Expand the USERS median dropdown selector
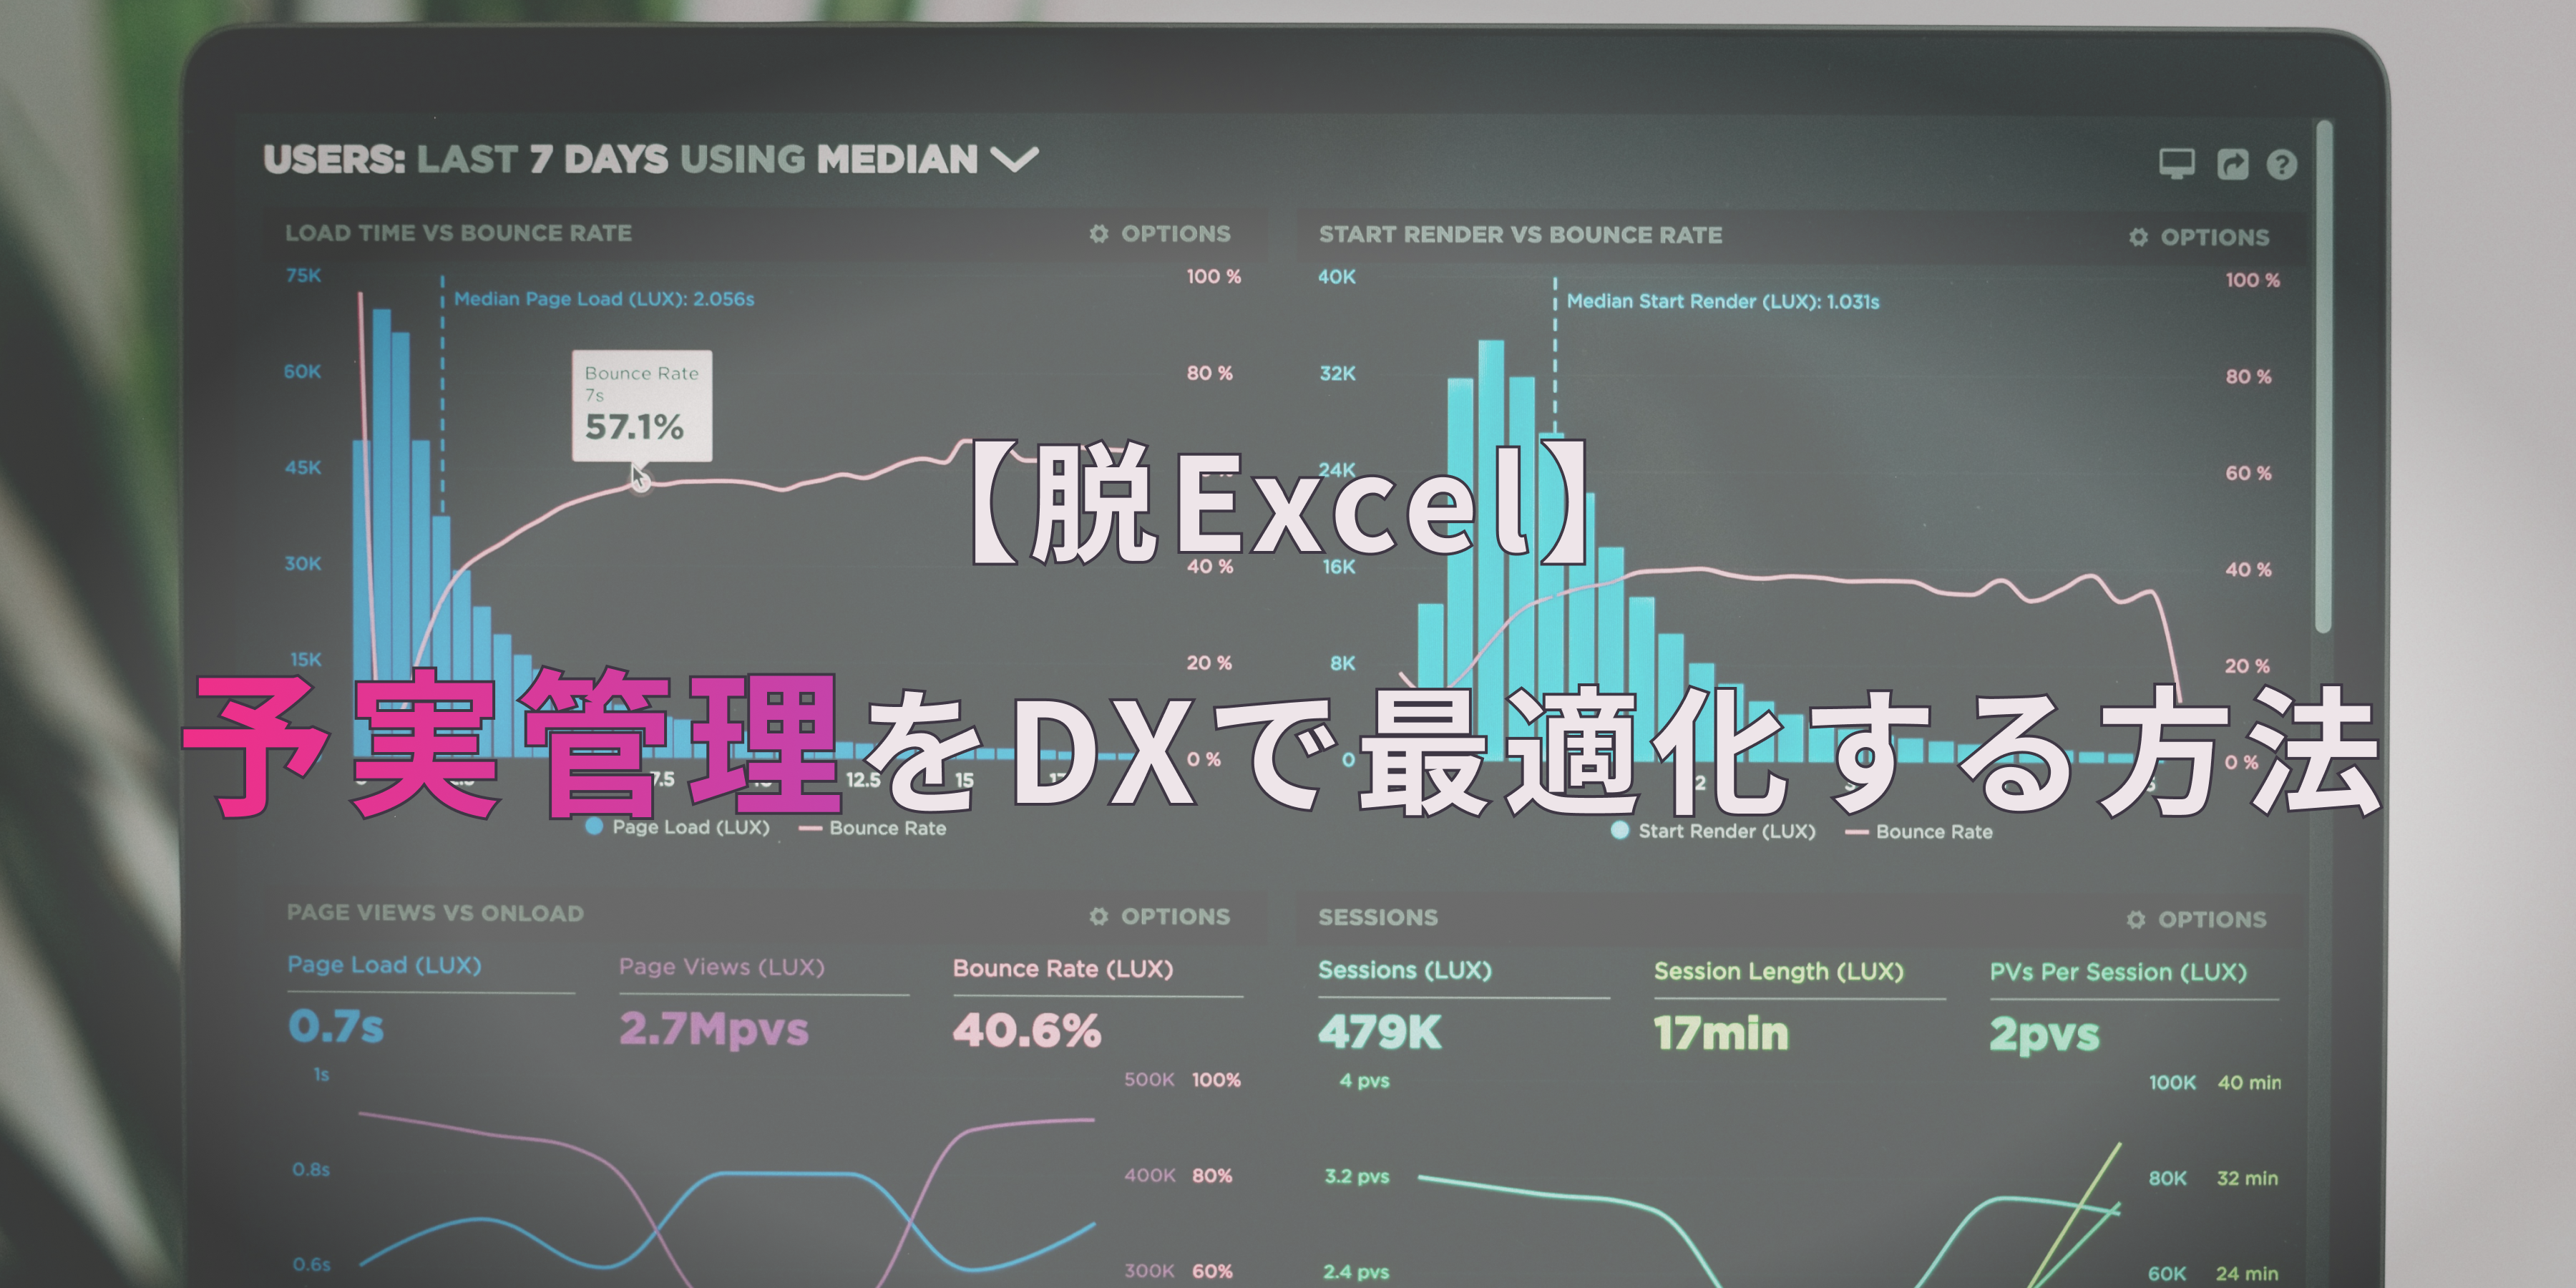2576x1288 pixels. coord(1022,156)
